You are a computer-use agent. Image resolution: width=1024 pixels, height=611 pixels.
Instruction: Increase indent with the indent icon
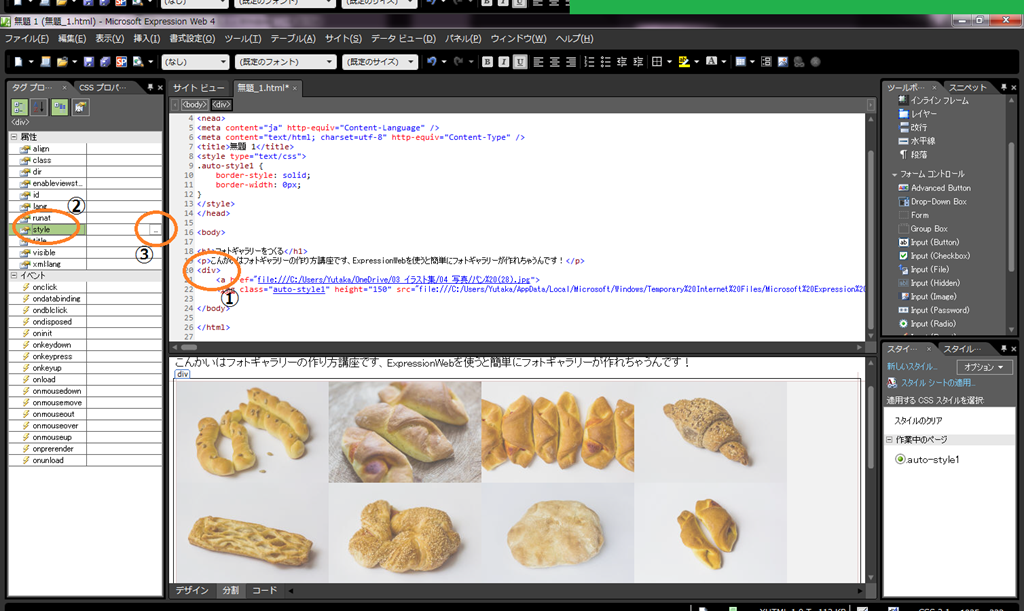(x=638, y=62)
